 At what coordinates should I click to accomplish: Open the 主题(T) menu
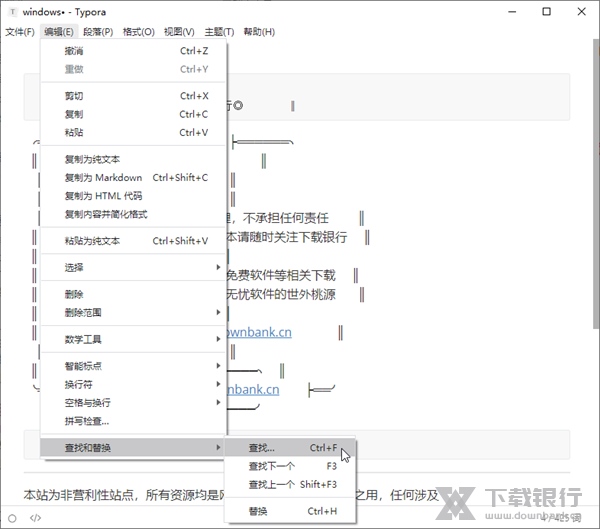tap(219, 32)
